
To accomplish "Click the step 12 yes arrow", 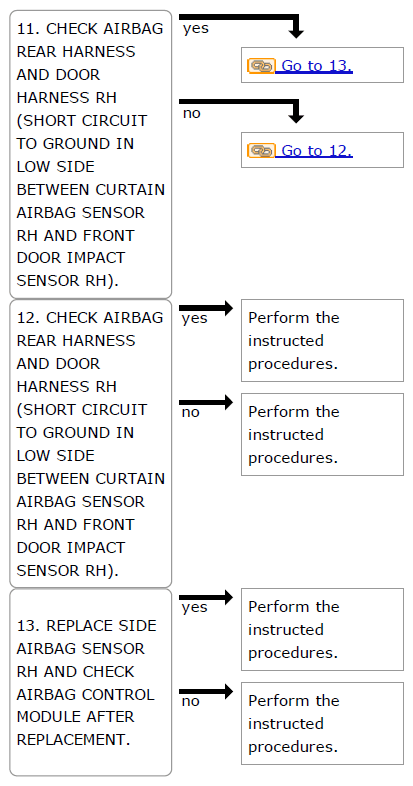I will [206, 308].
